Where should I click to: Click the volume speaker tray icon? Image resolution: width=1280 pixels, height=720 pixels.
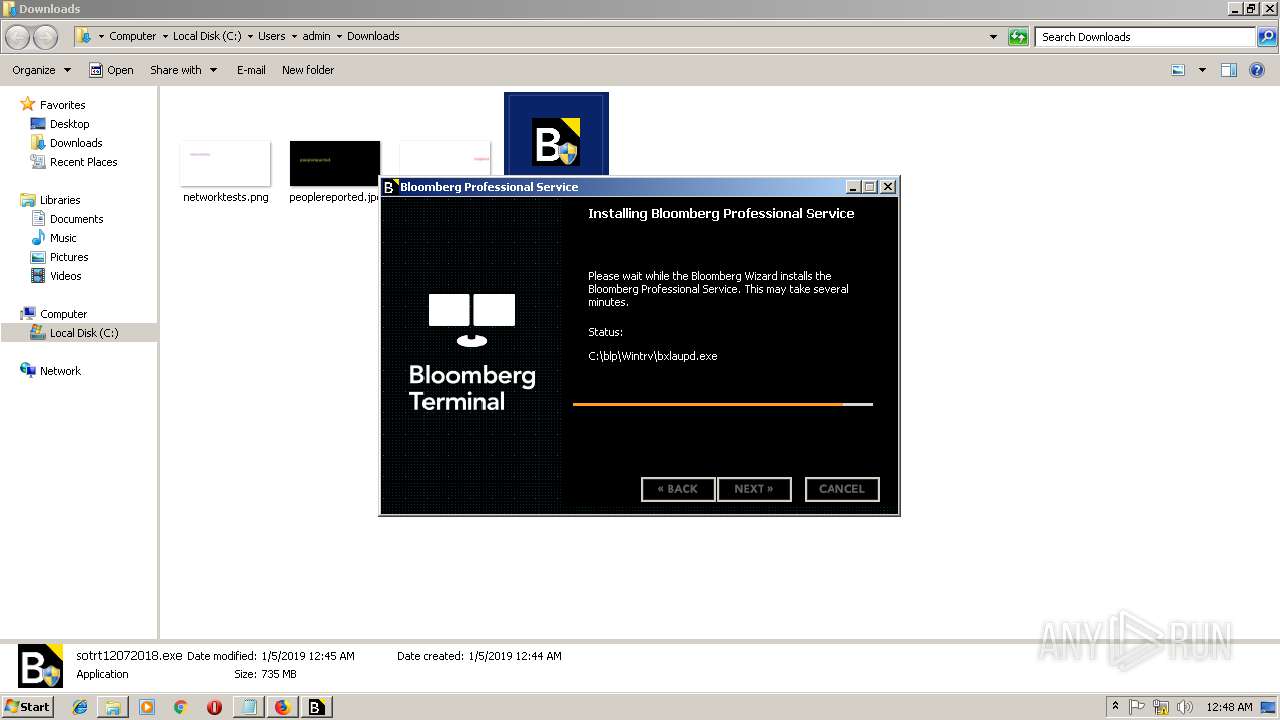pos(1185,707)
